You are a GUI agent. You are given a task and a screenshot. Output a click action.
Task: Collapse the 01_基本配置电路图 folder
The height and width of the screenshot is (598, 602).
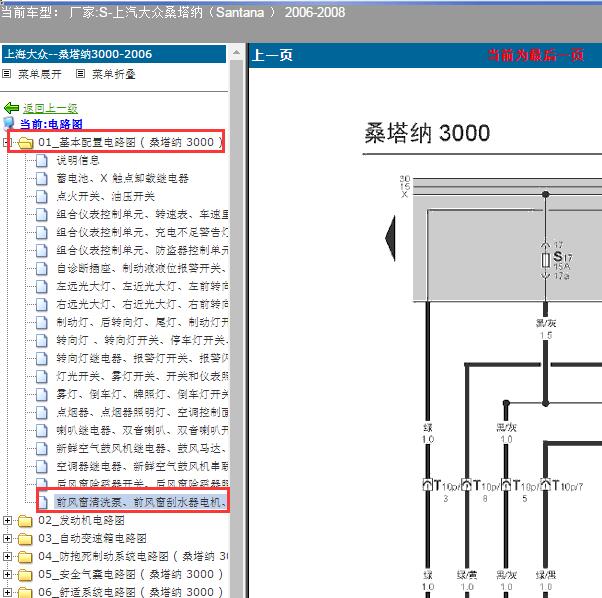[7, 142]
